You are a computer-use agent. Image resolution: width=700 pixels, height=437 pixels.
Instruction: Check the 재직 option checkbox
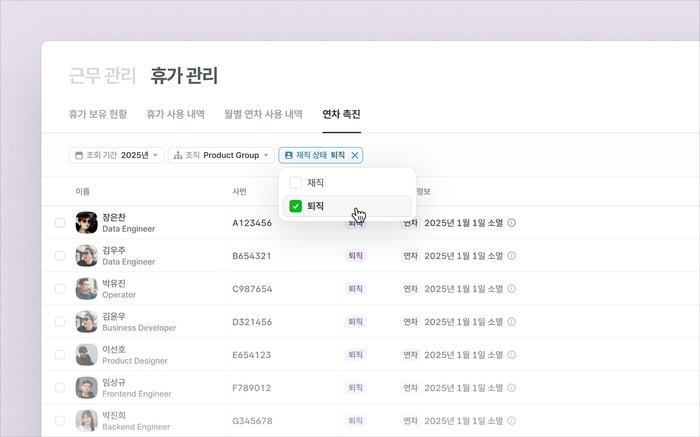coord(296,183)
